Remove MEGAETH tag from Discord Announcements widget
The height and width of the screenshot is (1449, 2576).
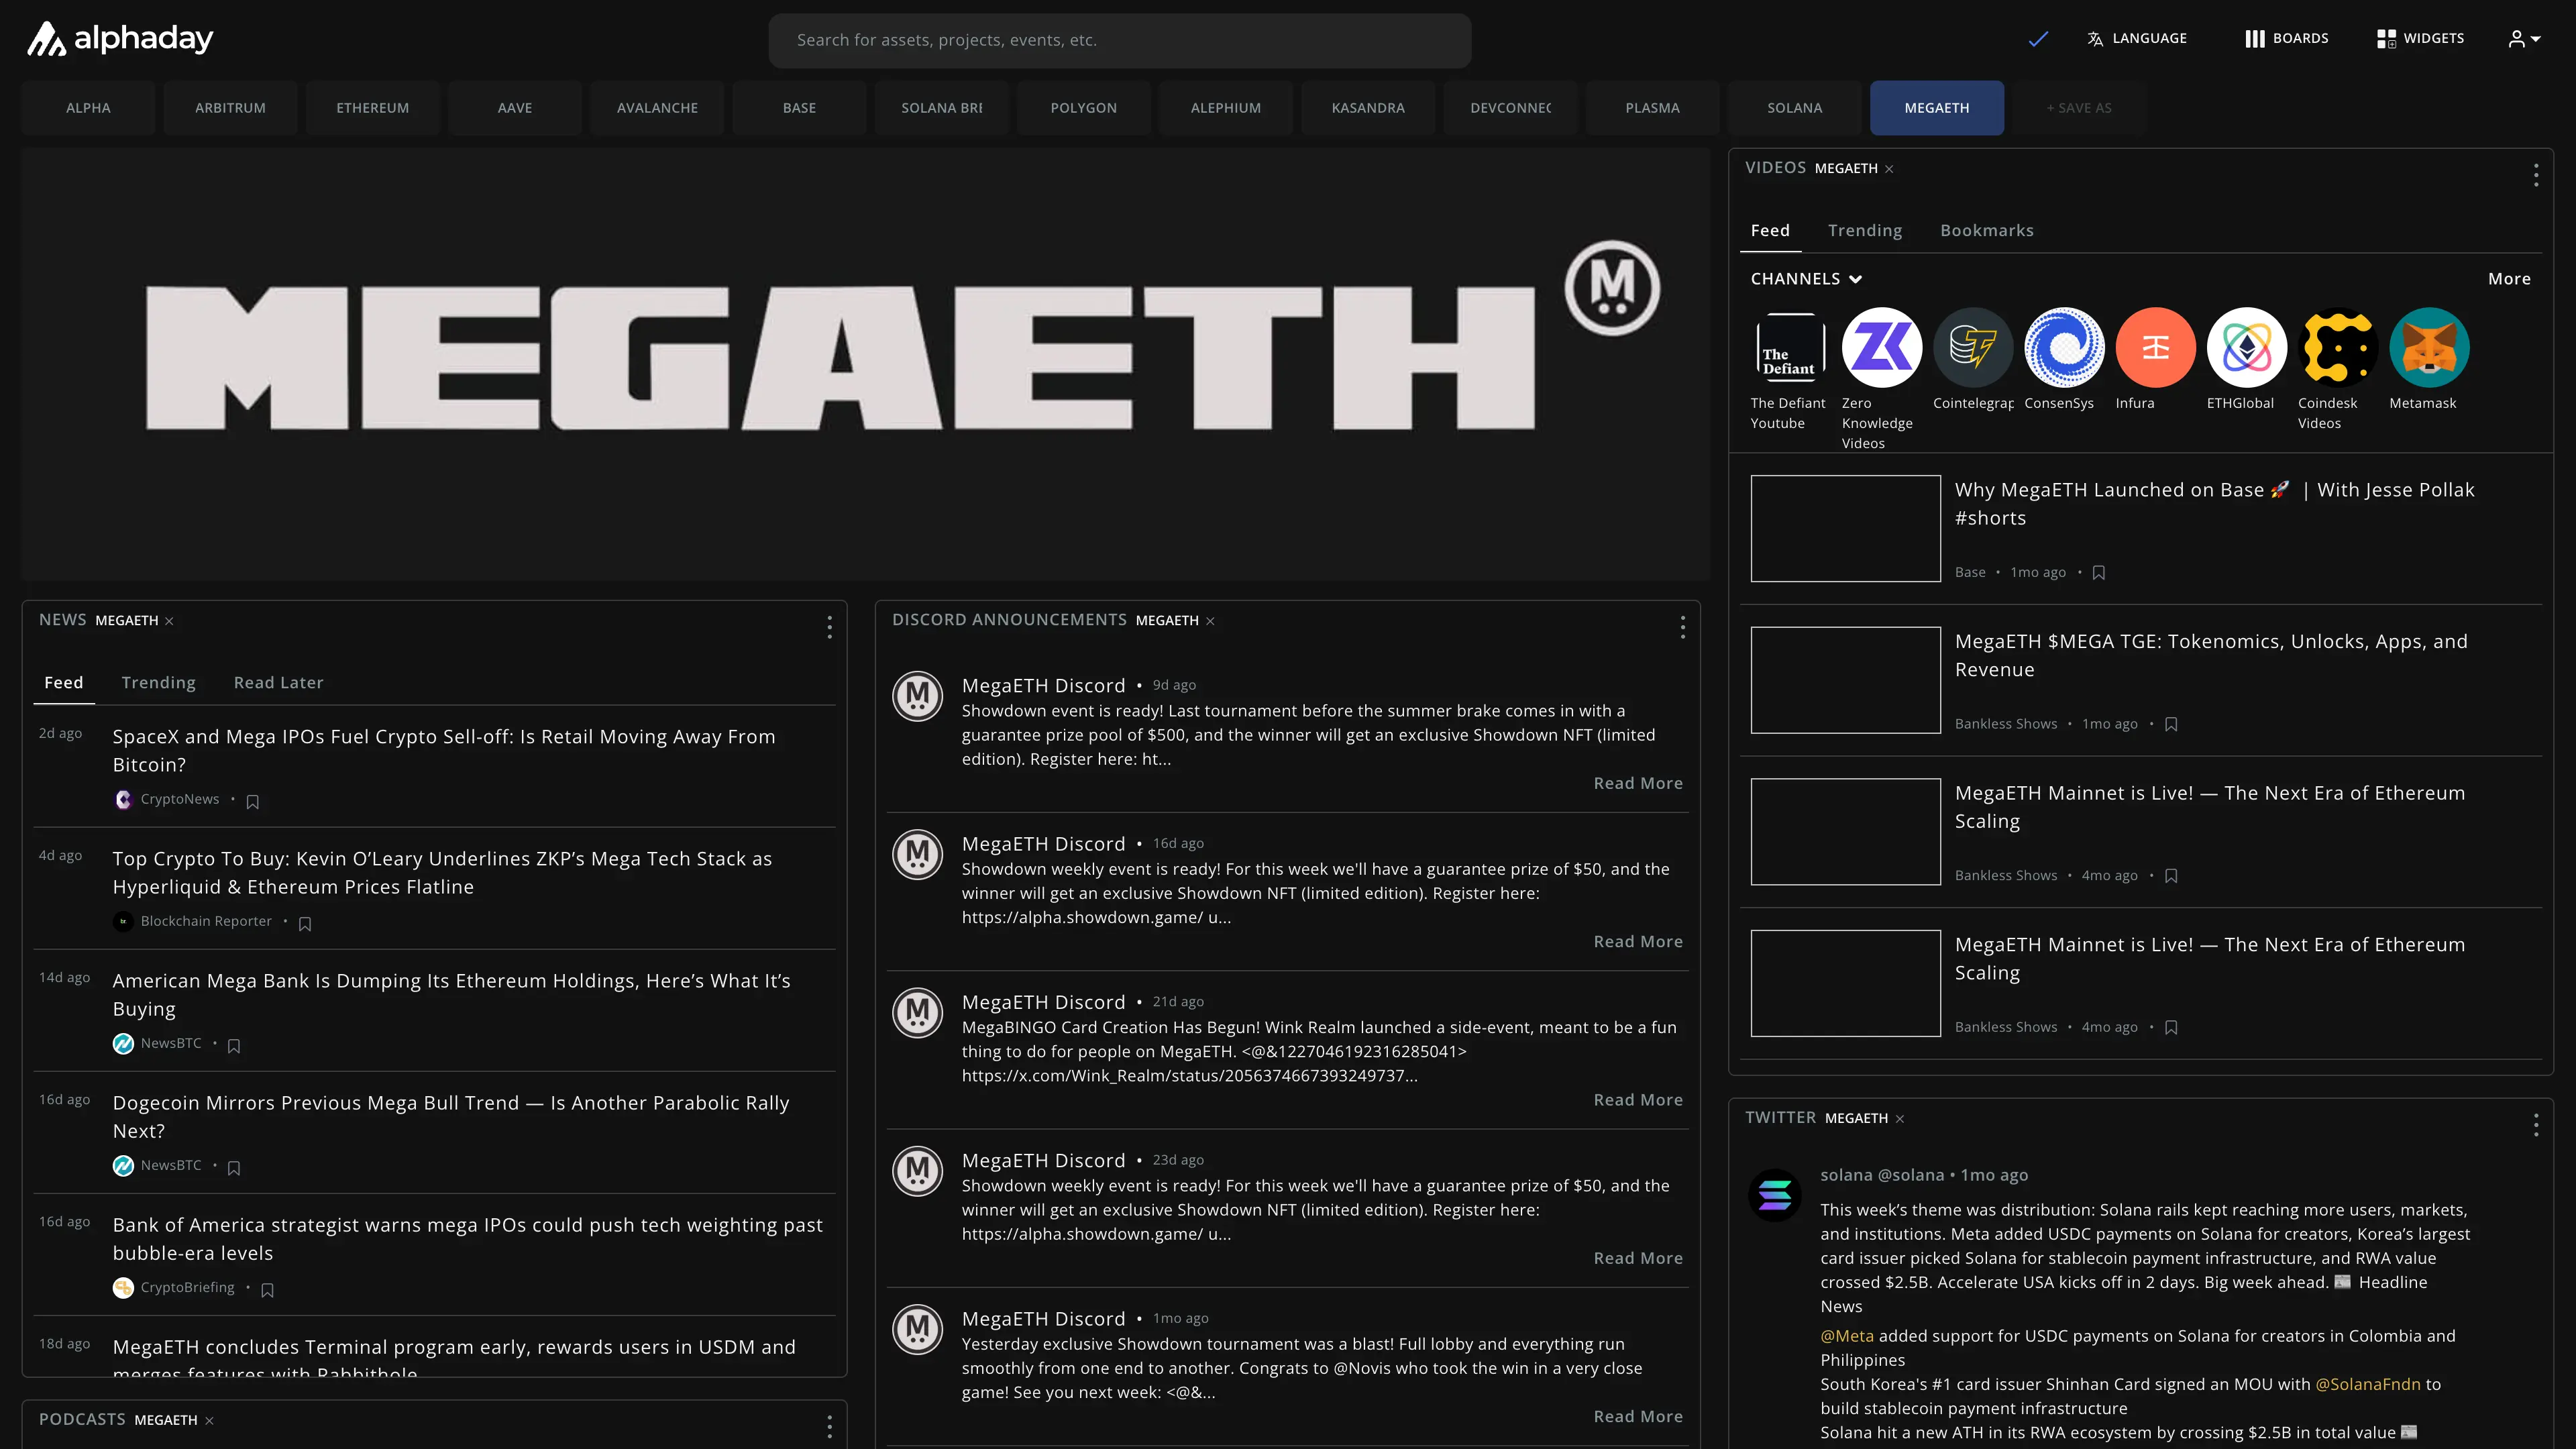coord(1210,621)
